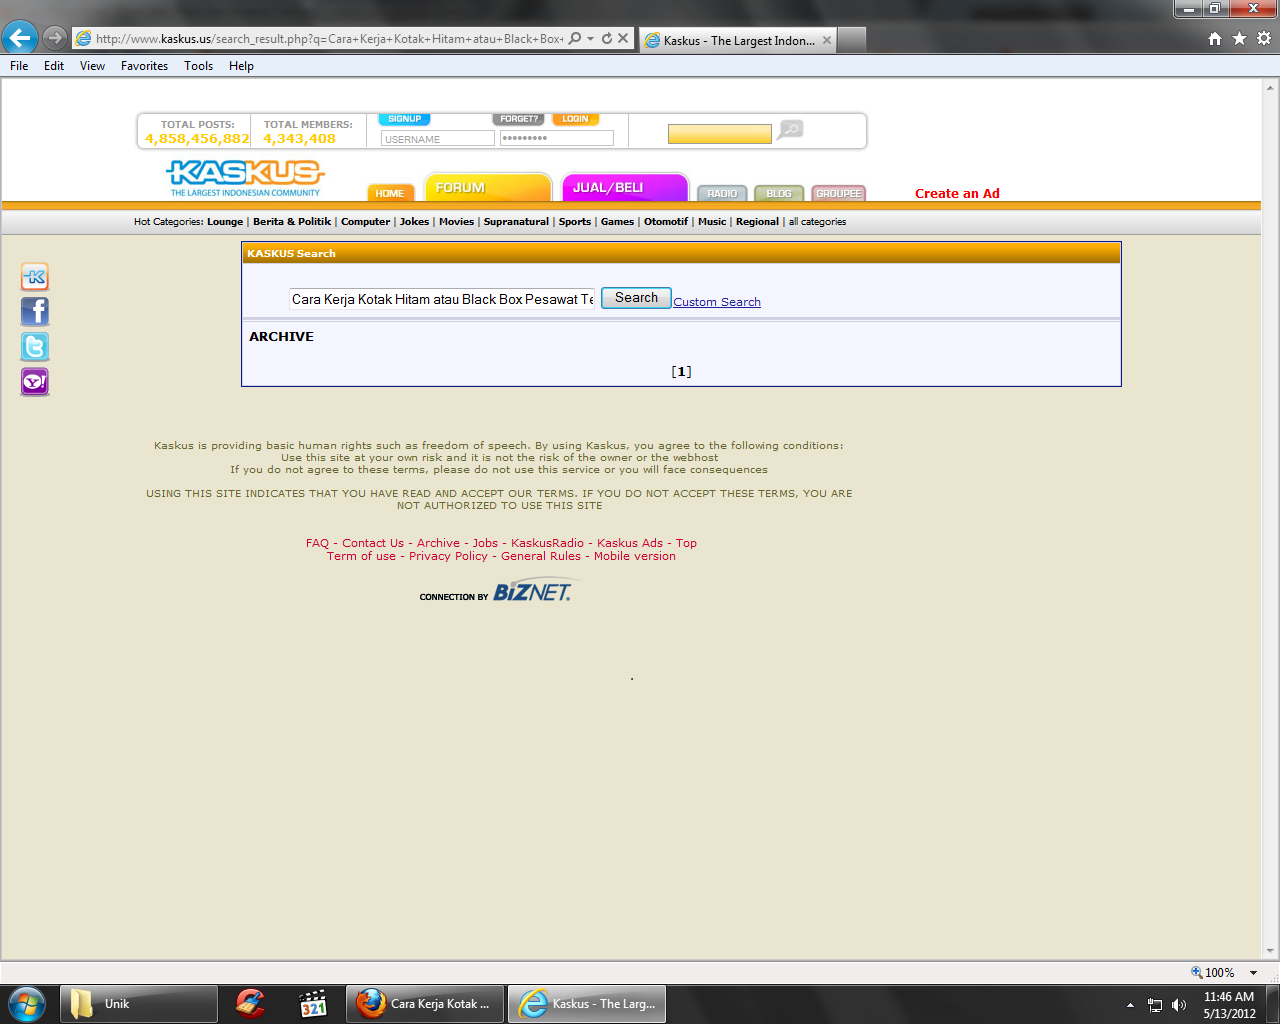
Task: Open browser Tools gear icon
Action: point(1264,39)
